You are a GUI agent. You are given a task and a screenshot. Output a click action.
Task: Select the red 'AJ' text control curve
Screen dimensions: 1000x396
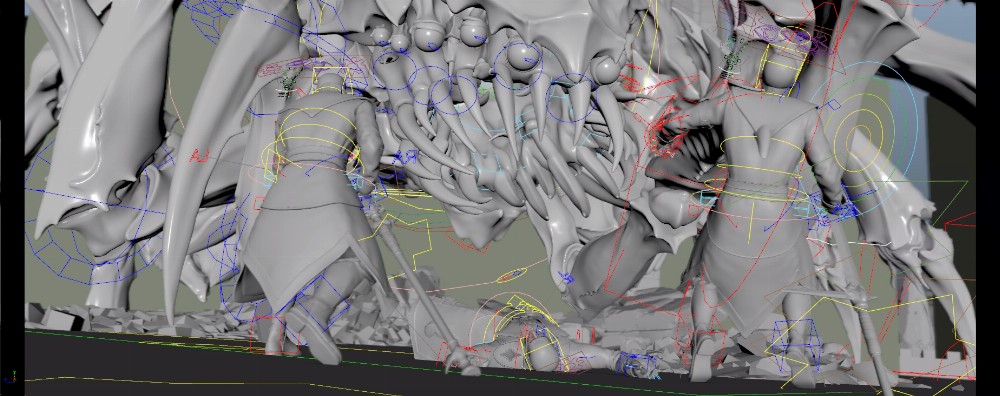[200, 156]
